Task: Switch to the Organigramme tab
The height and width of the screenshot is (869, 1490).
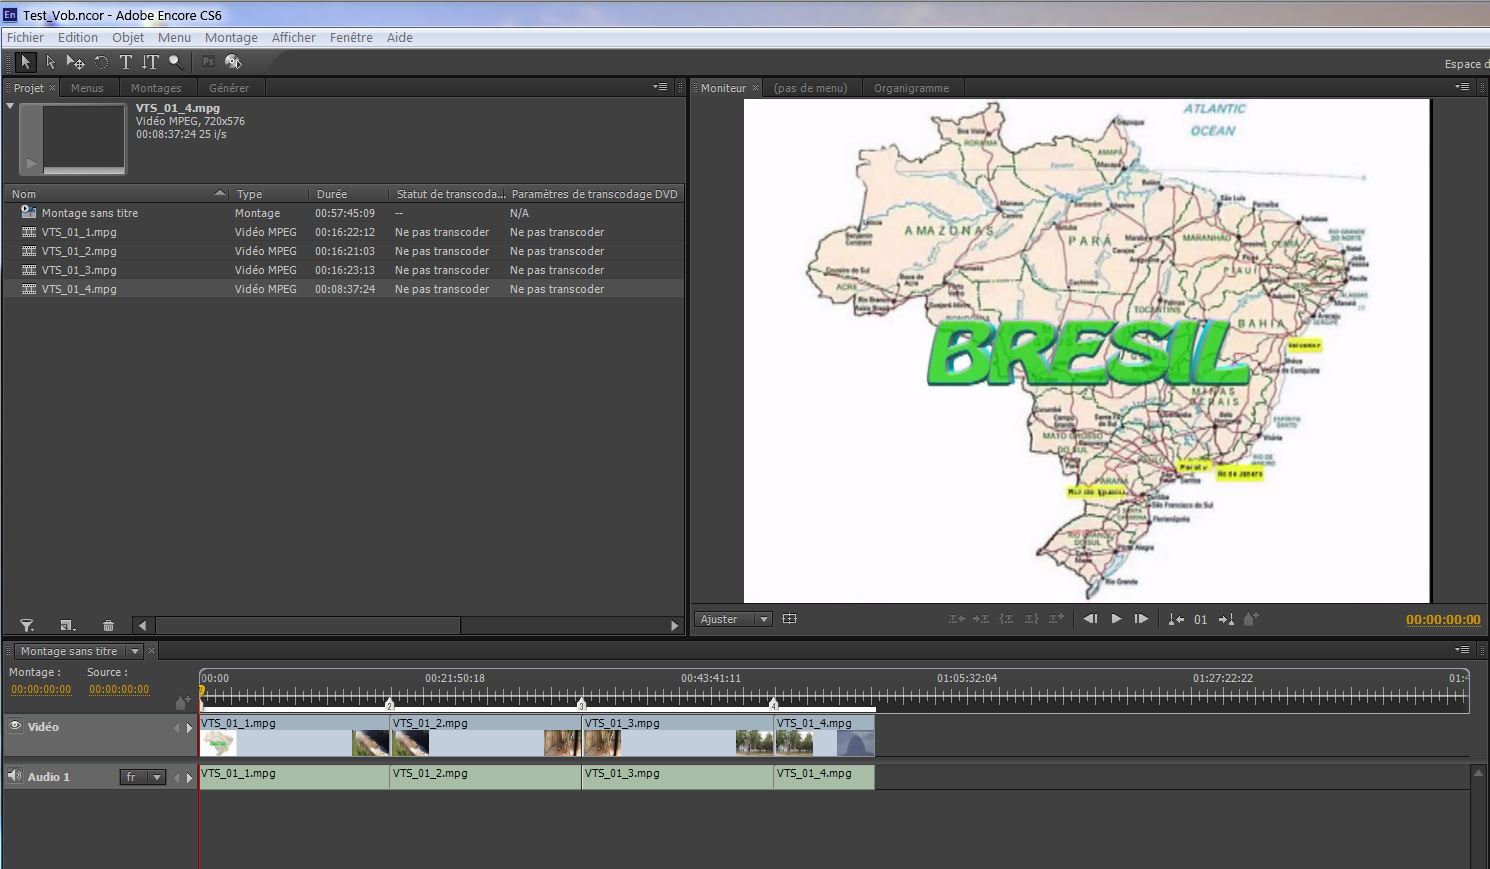Action: [x=911, y=88]
